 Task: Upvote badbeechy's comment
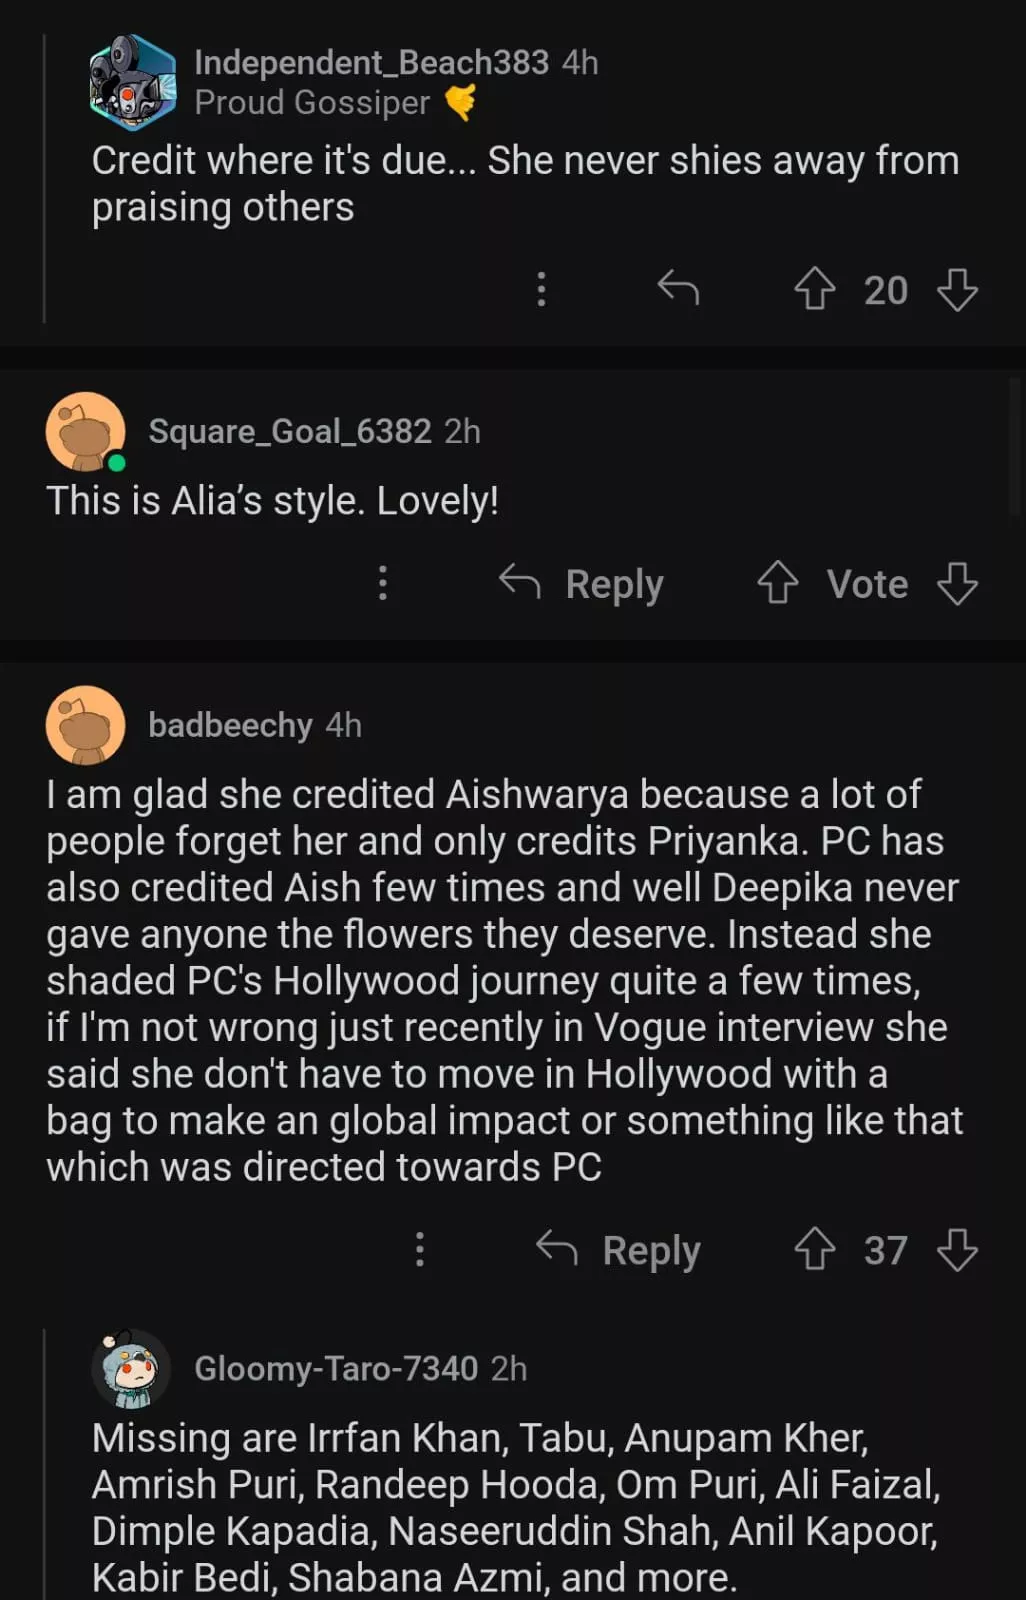[814, 1250]
